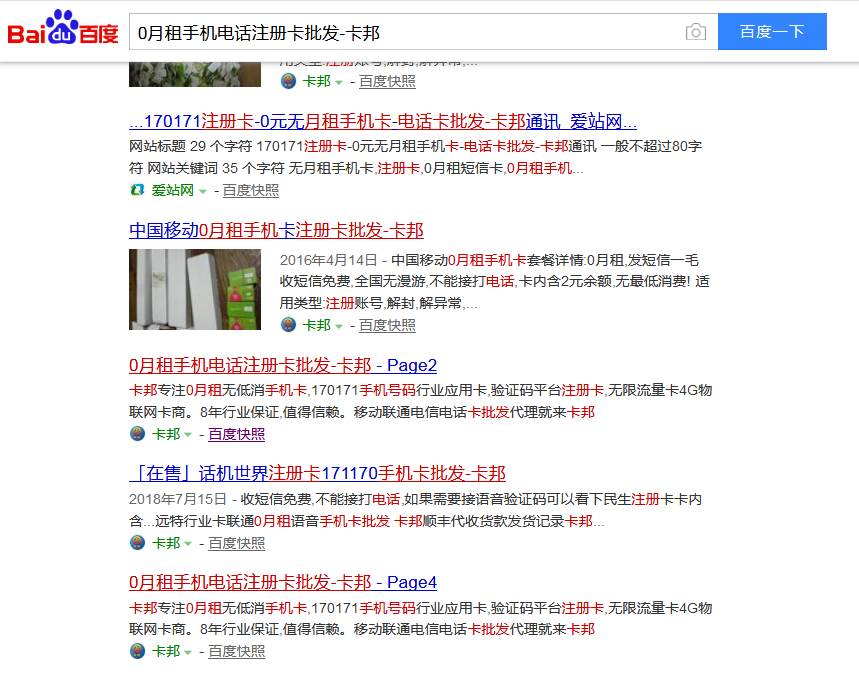Open 百度快照 for the 爱站网 result
The height and width of the screenshot is (682, 859).
pyautogui.click(x=251, y=190)
